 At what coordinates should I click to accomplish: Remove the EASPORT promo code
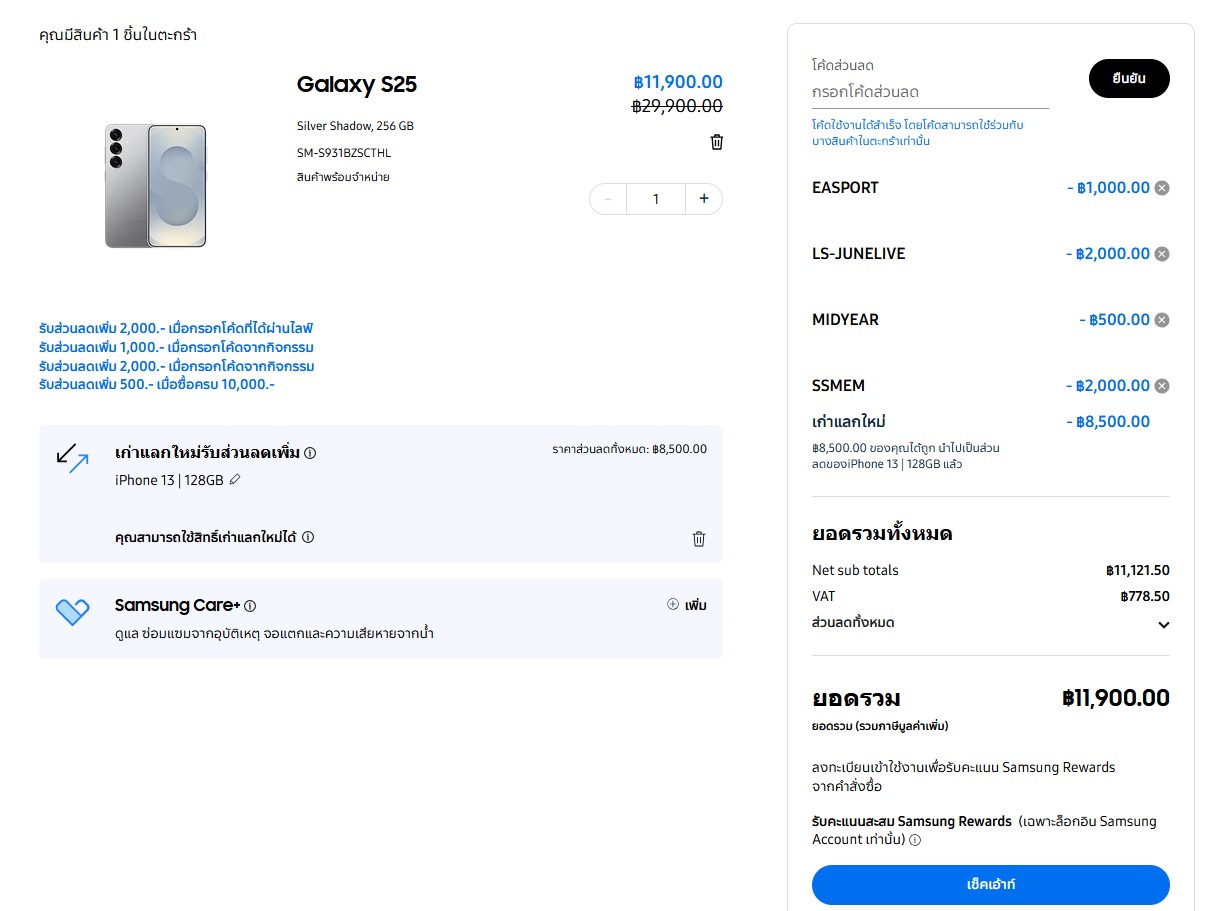(x=1162, y=188)
